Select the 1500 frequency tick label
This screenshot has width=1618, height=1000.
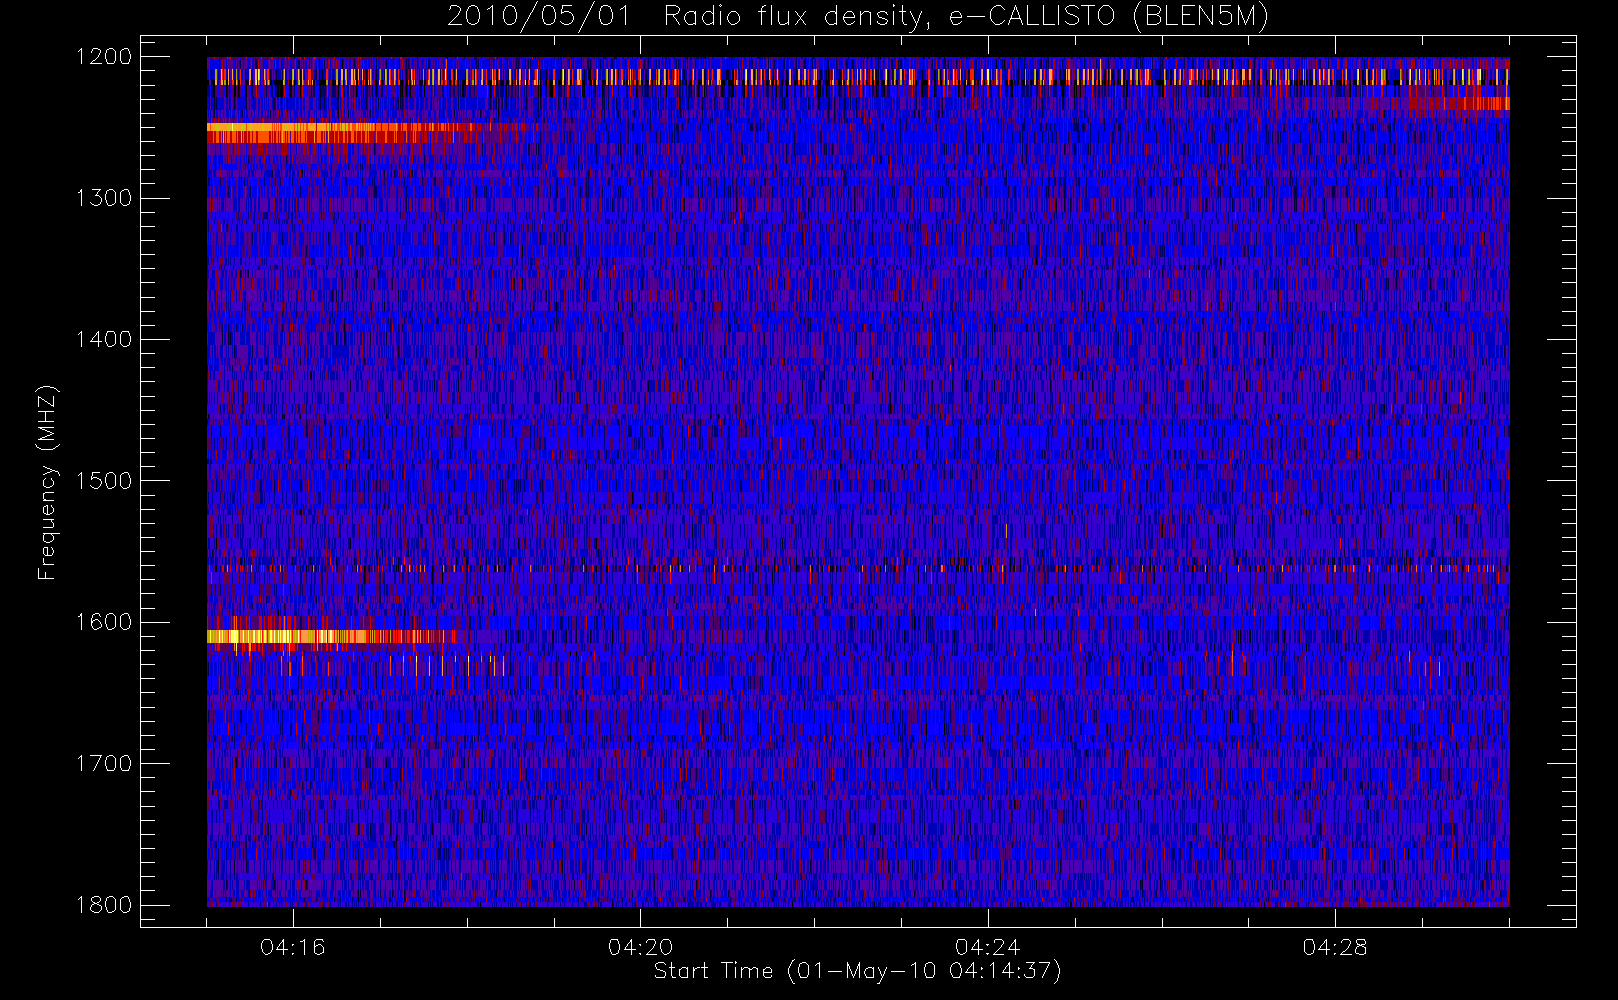coord(104,480)
